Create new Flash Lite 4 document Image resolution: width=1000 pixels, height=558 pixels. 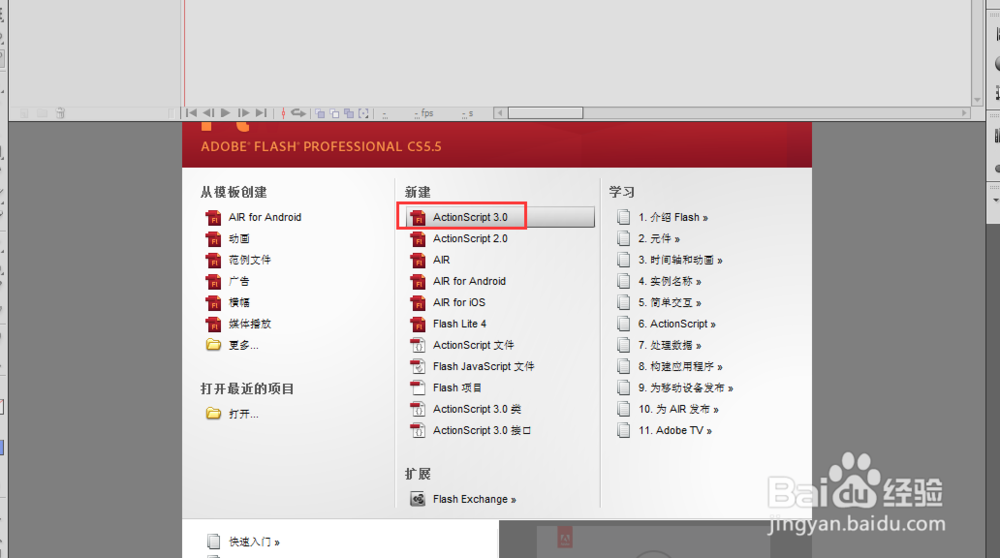(459, 324)
